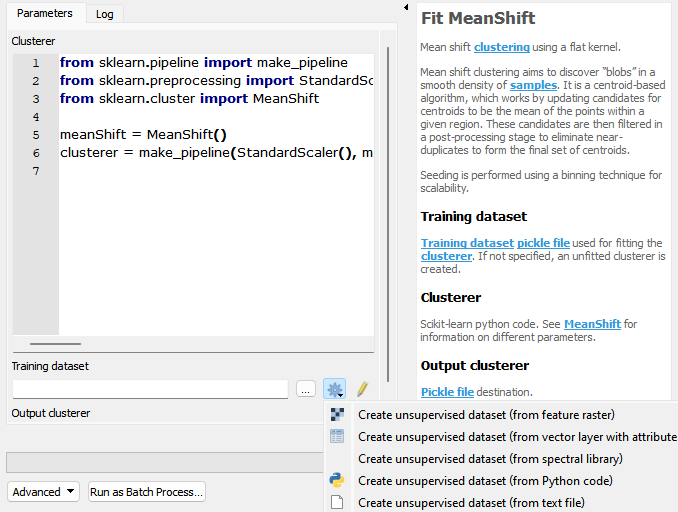Collapse help panel with the arrow icon
Viewport: 678px width, 512px height.
(x=406, y=7)
